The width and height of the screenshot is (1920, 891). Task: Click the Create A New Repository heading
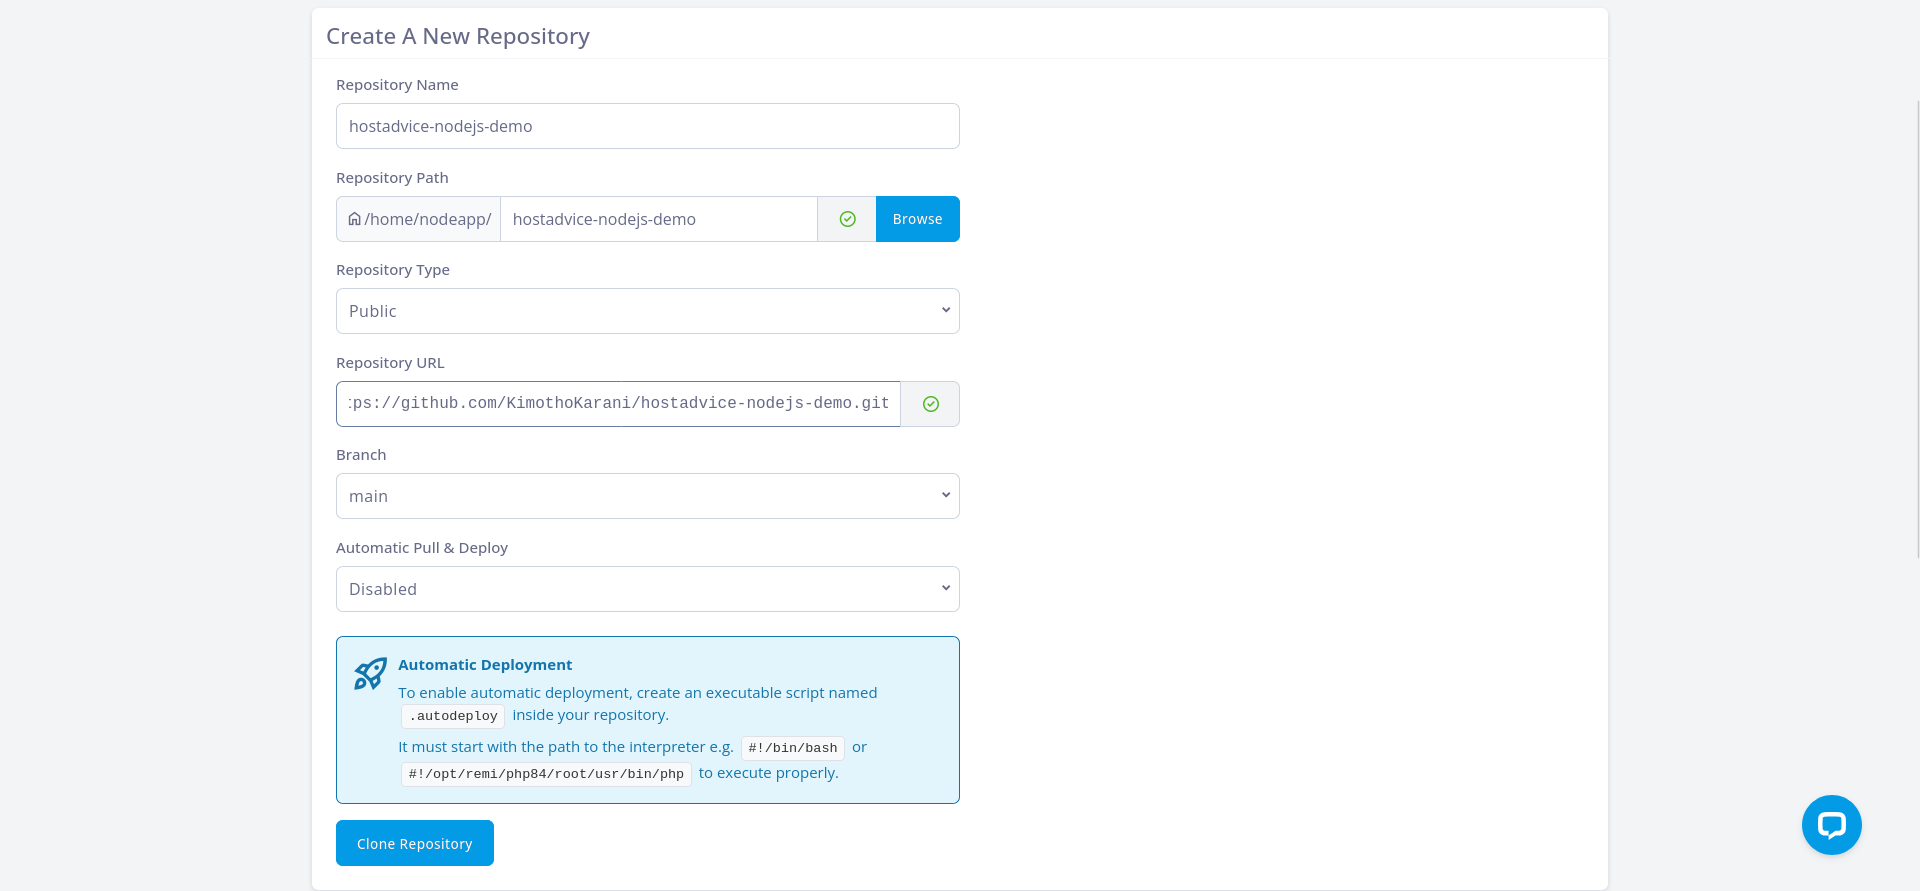click(x=458, y=36)
